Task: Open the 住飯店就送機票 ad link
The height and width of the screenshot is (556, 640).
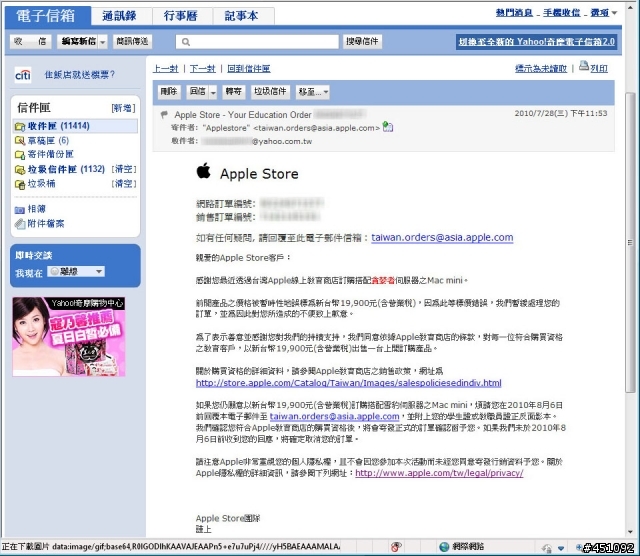Action: click(x=80, y=74)
